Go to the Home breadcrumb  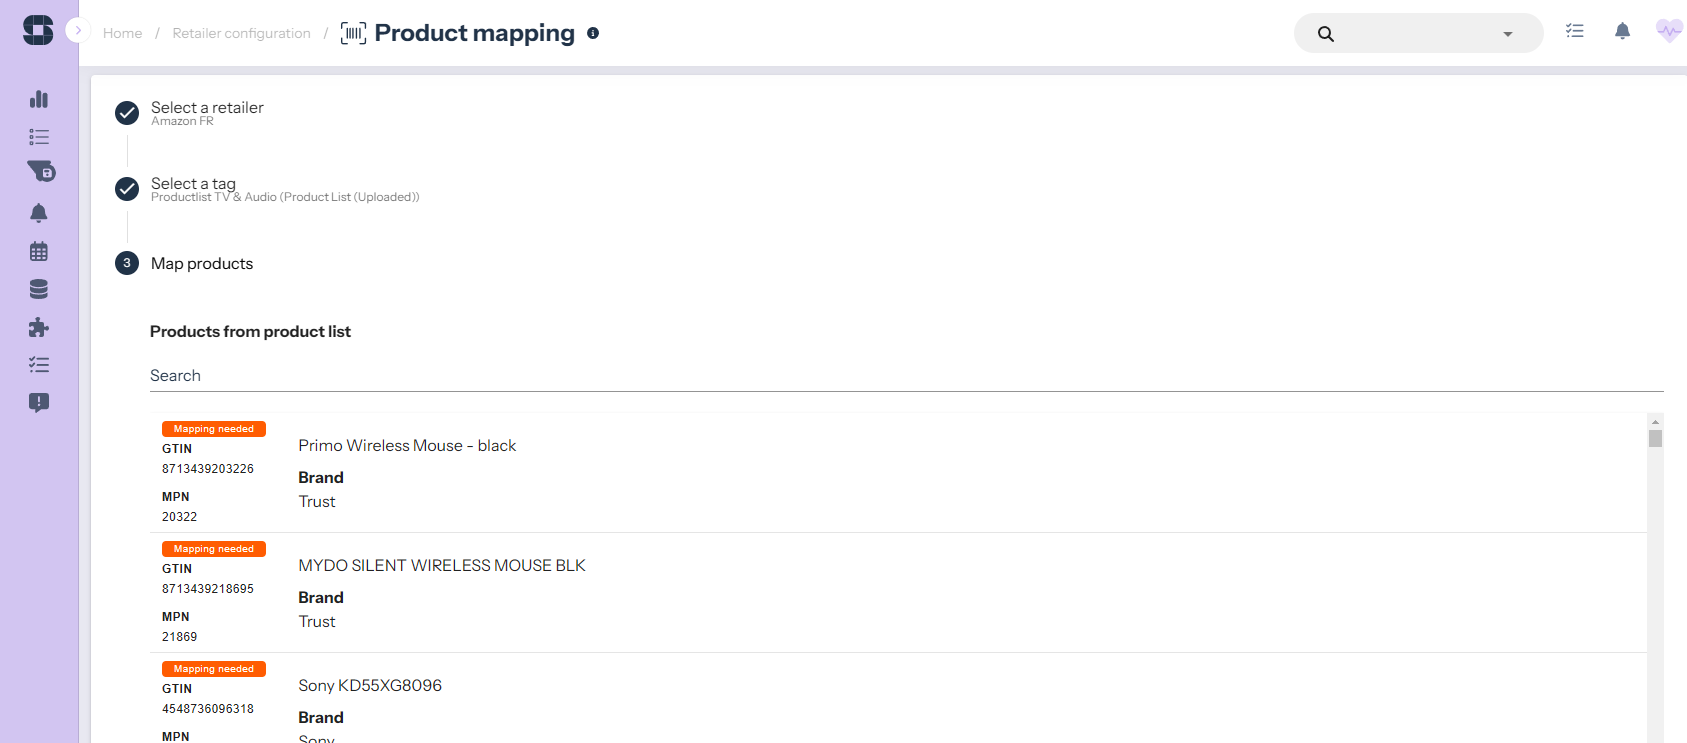(x=122, y=34)
